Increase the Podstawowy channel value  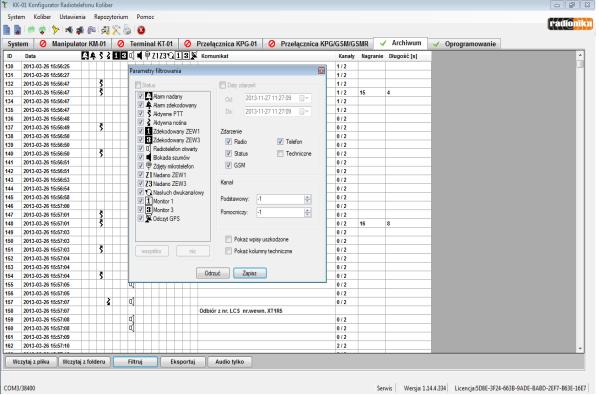coord(308,197)
